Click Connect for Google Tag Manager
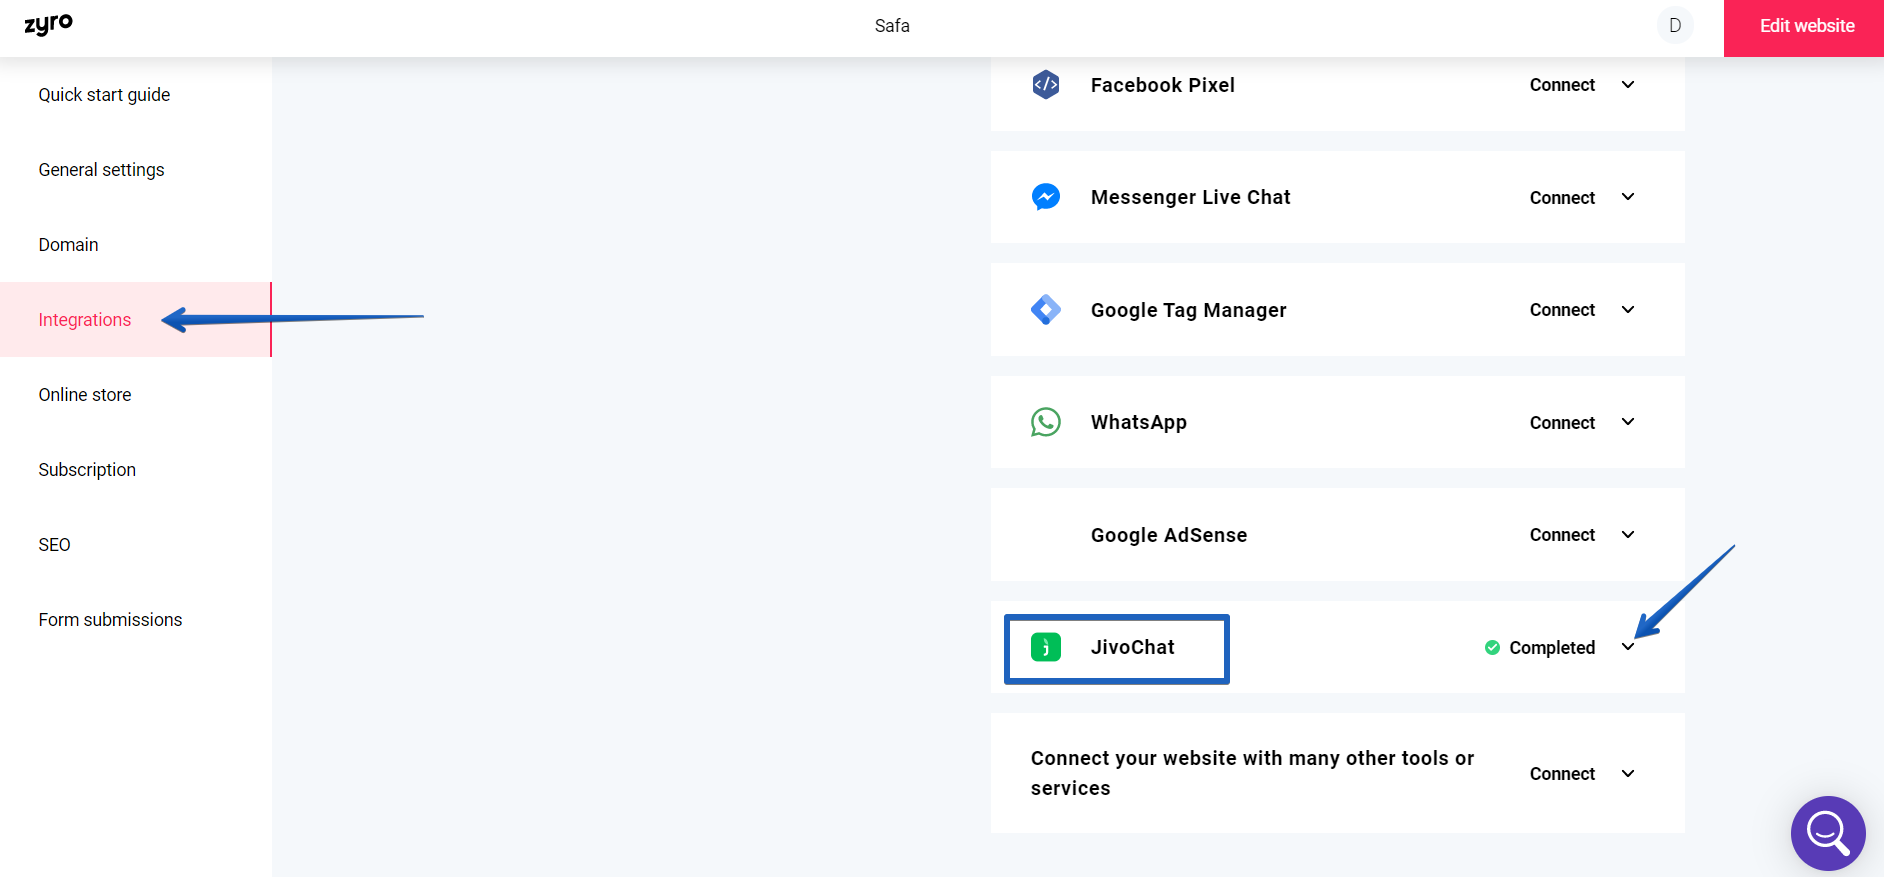This screenshot has width=1884, height=877. point(1562,310)
